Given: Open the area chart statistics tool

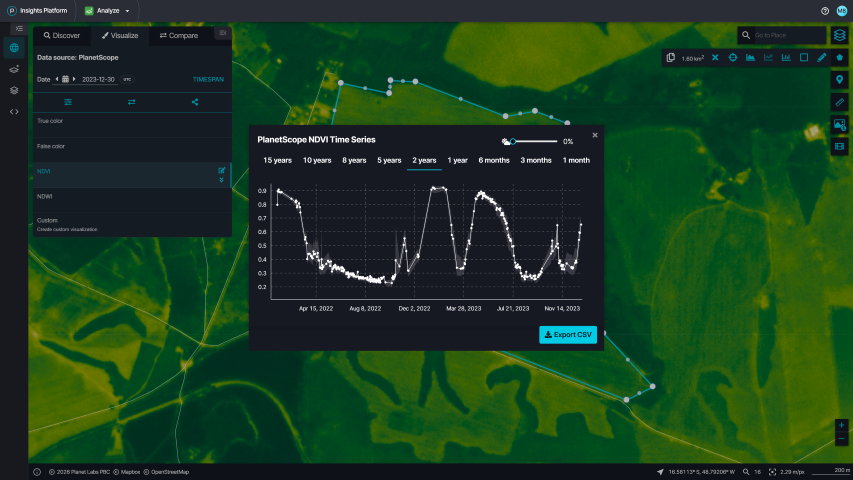Looking at the screenshot, I should (x=750, y=58).
